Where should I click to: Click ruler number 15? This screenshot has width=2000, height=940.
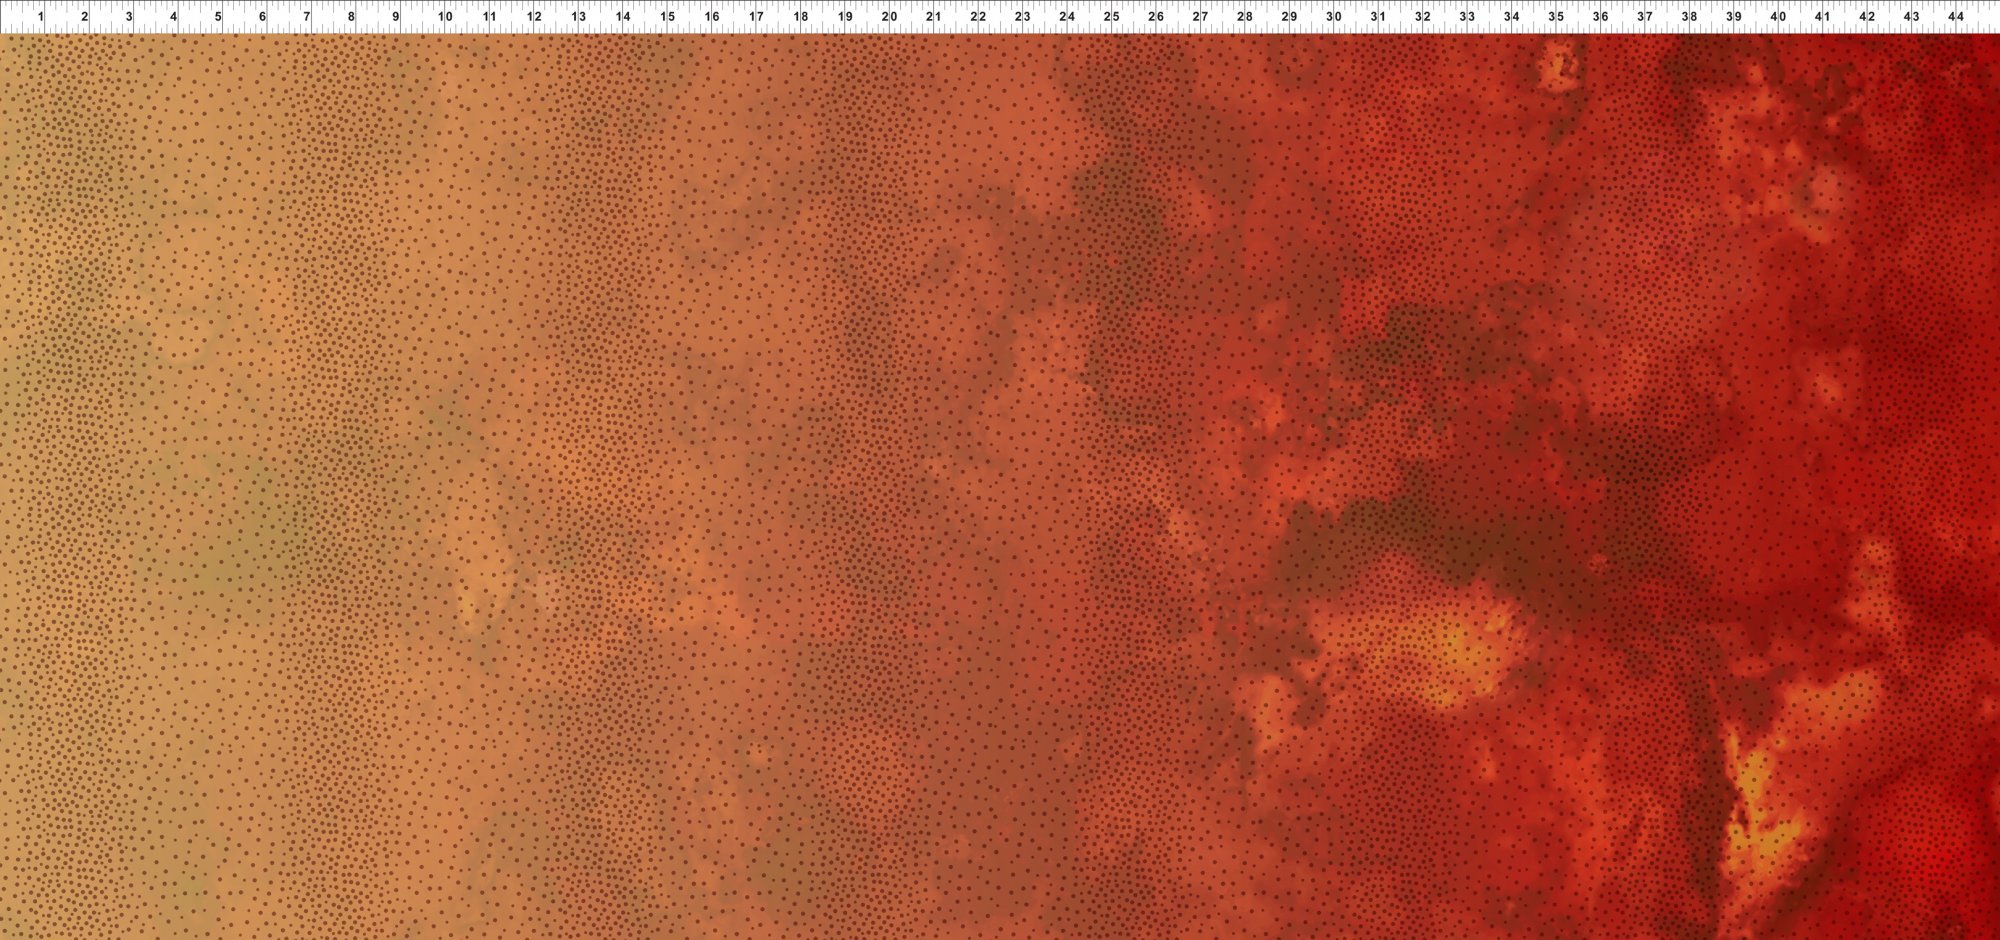[667, 17]
